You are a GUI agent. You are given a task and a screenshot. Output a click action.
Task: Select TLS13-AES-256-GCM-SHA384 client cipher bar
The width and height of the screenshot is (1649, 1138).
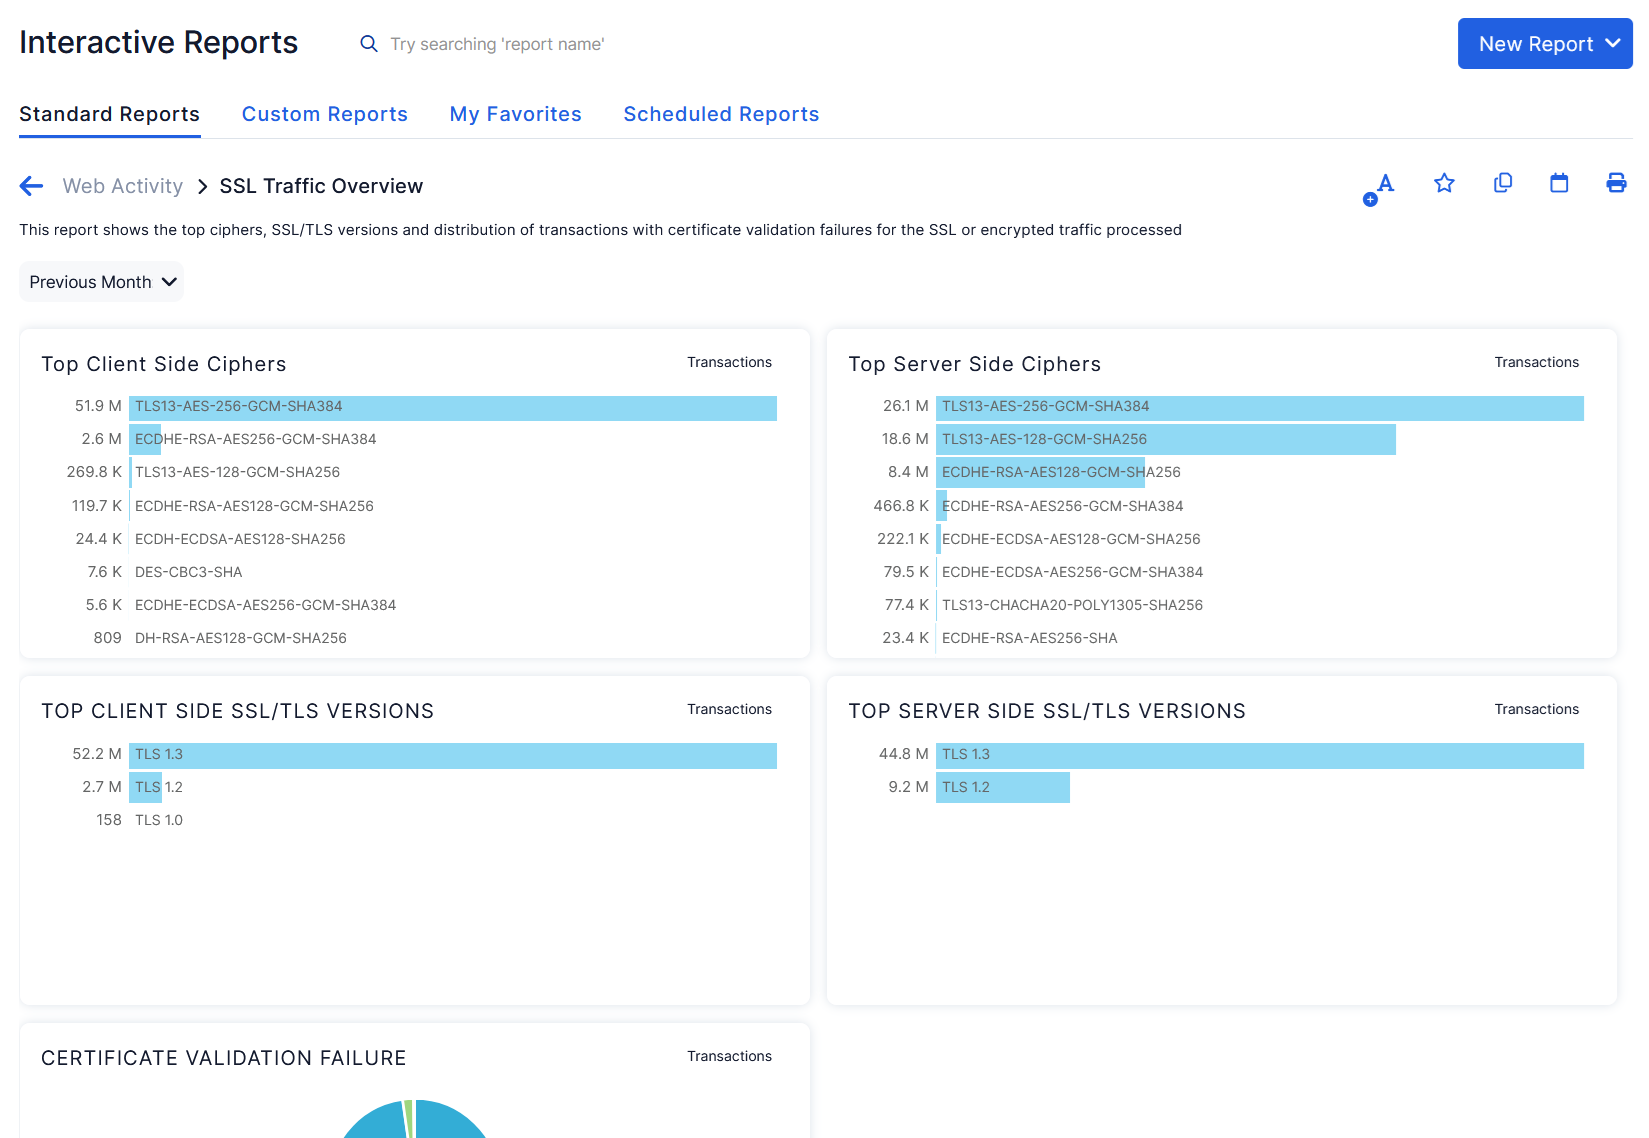click(453, 407)
